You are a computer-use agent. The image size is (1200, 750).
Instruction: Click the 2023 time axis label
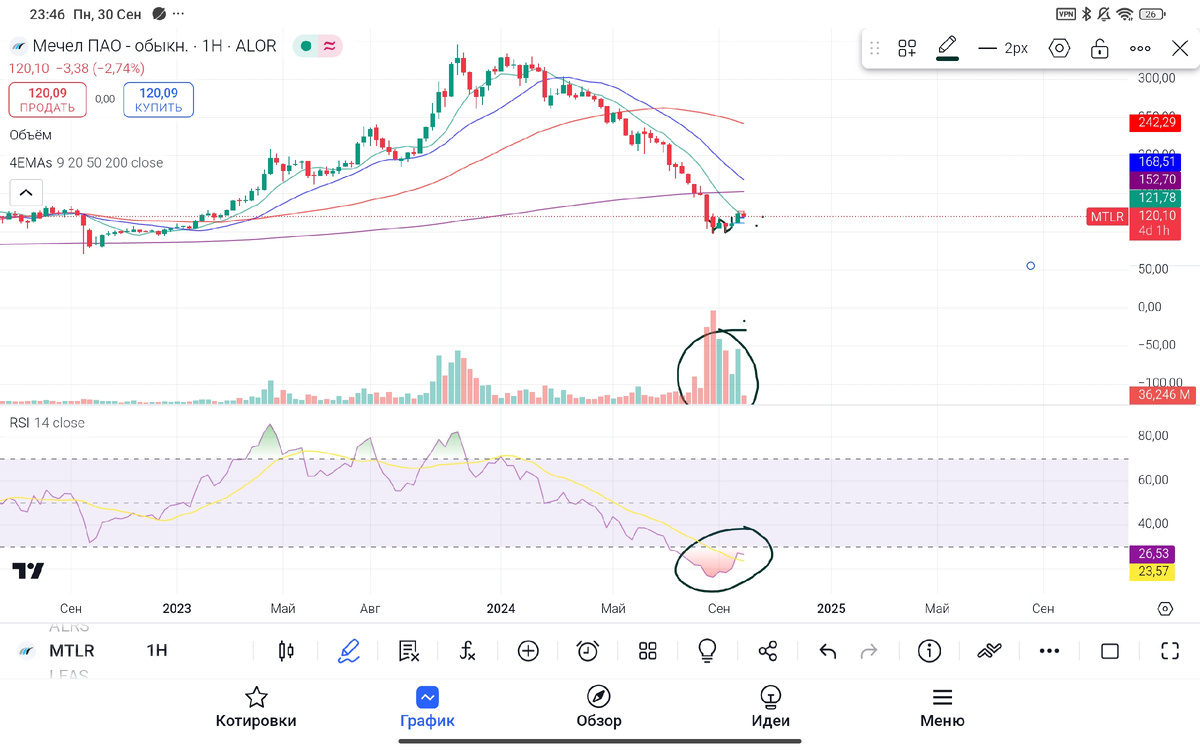click(176, 608)
